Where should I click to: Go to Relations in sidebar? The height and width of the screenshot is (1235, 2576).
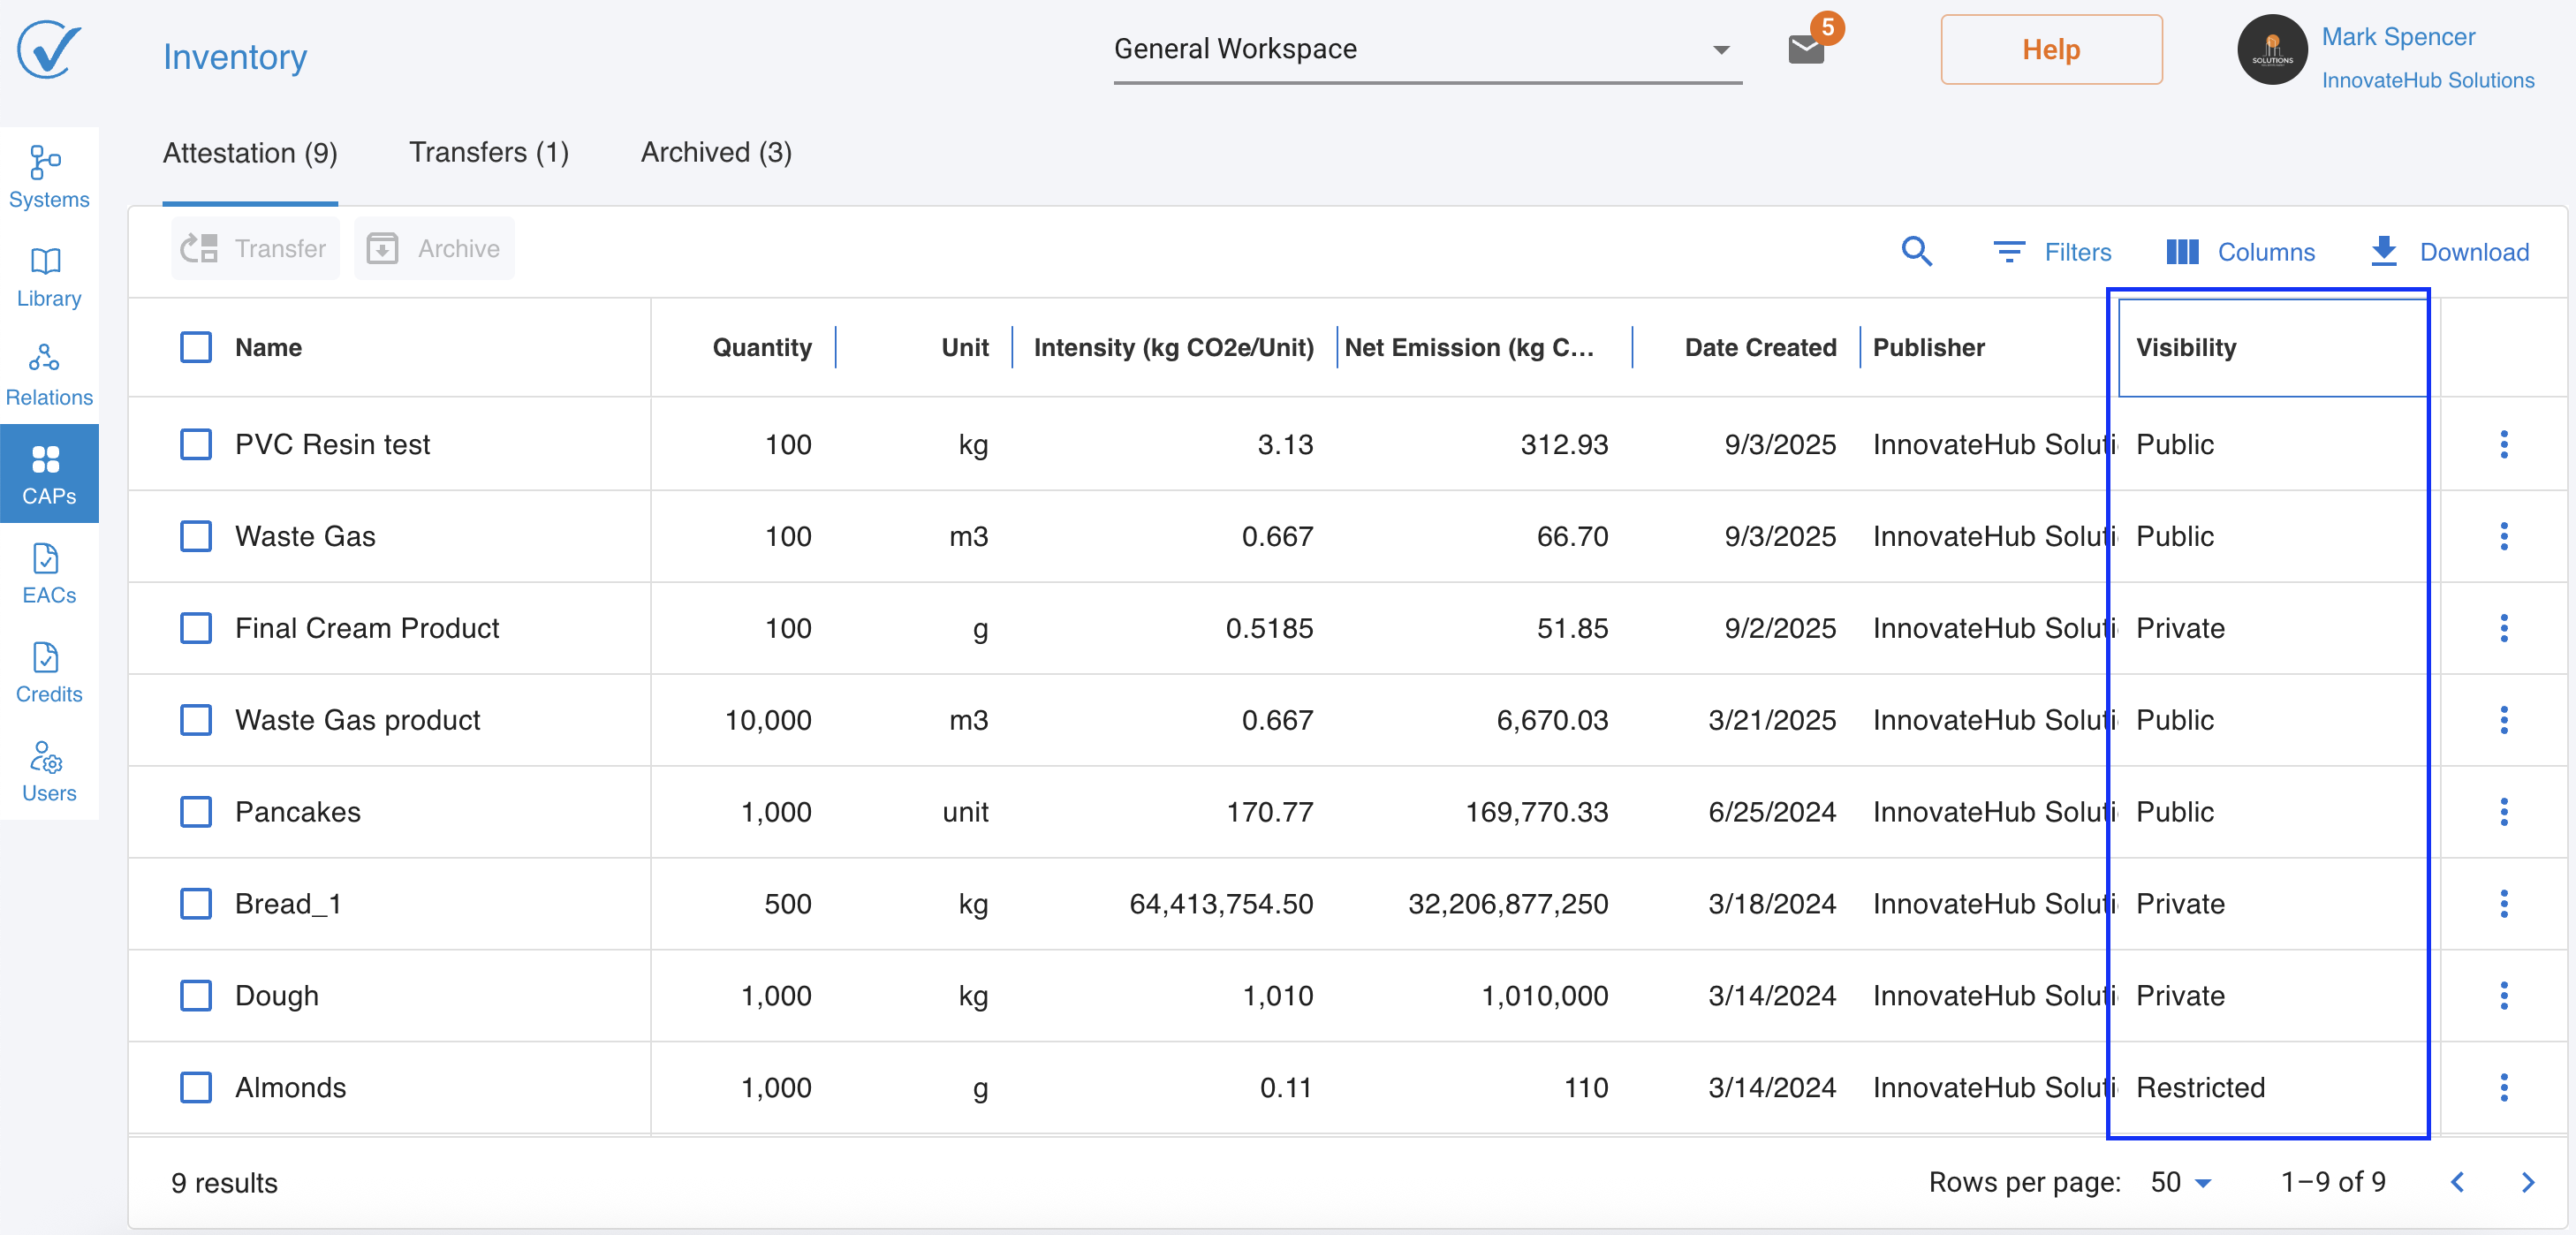tap(48, 374)
